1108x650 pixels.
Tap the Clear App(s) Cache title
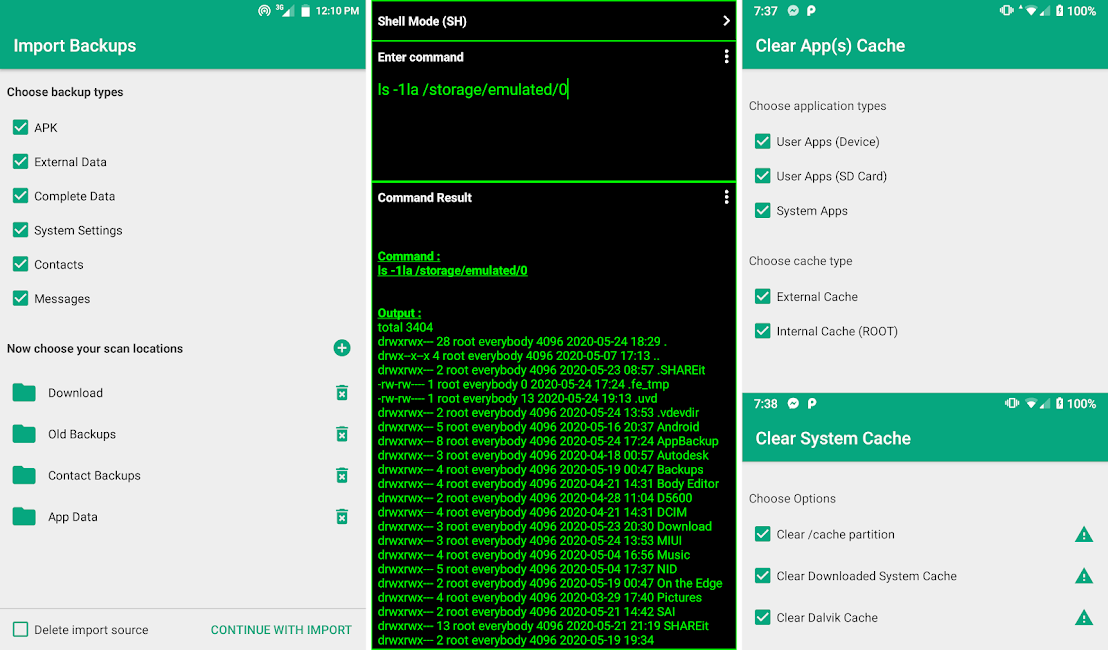(830, 46)
